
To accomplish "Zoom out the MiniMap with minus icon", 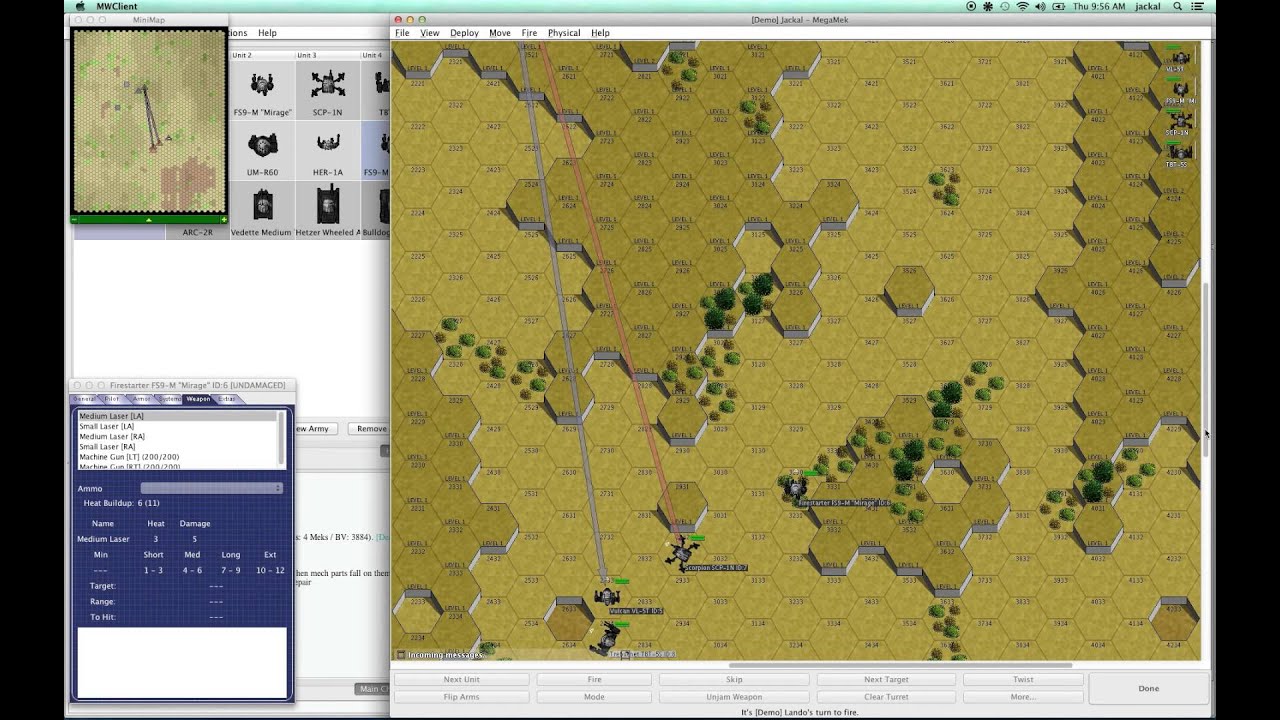I will pos(76,219).
